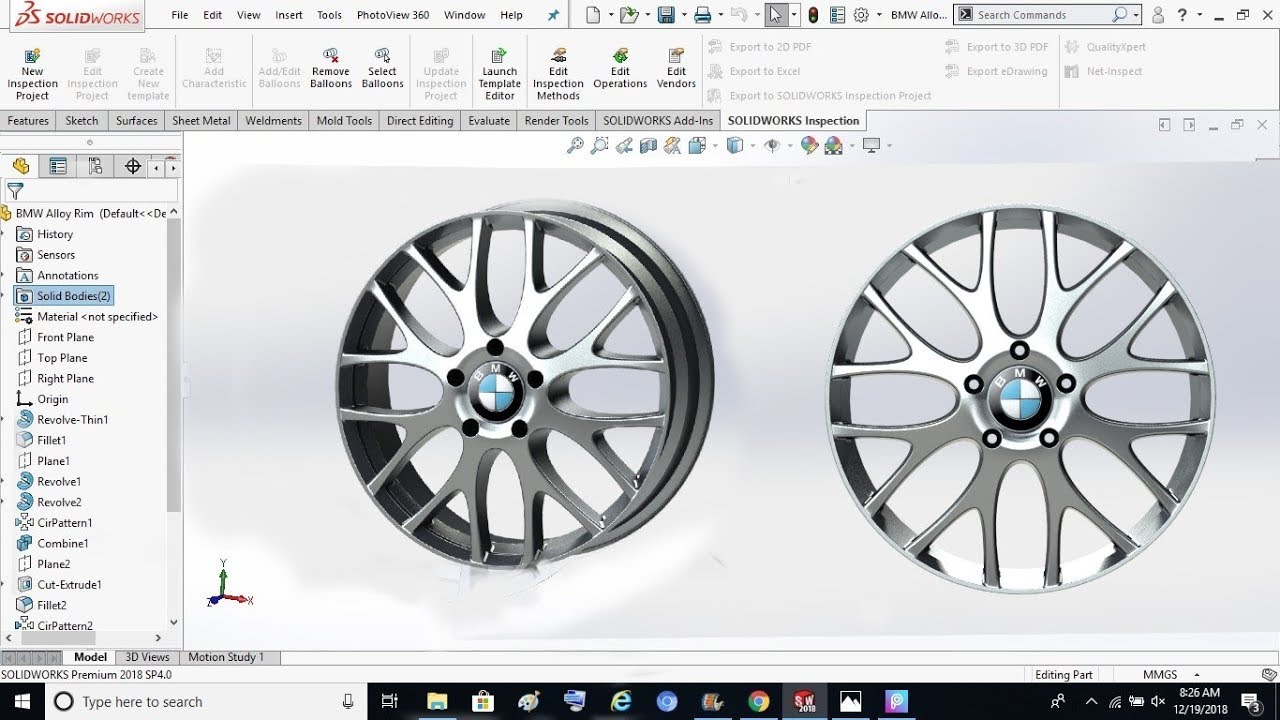Image resolution: width=1280 pixels, height=720 pixels.
Task: Launch Template Editor
Action: [x=500, y=74]
